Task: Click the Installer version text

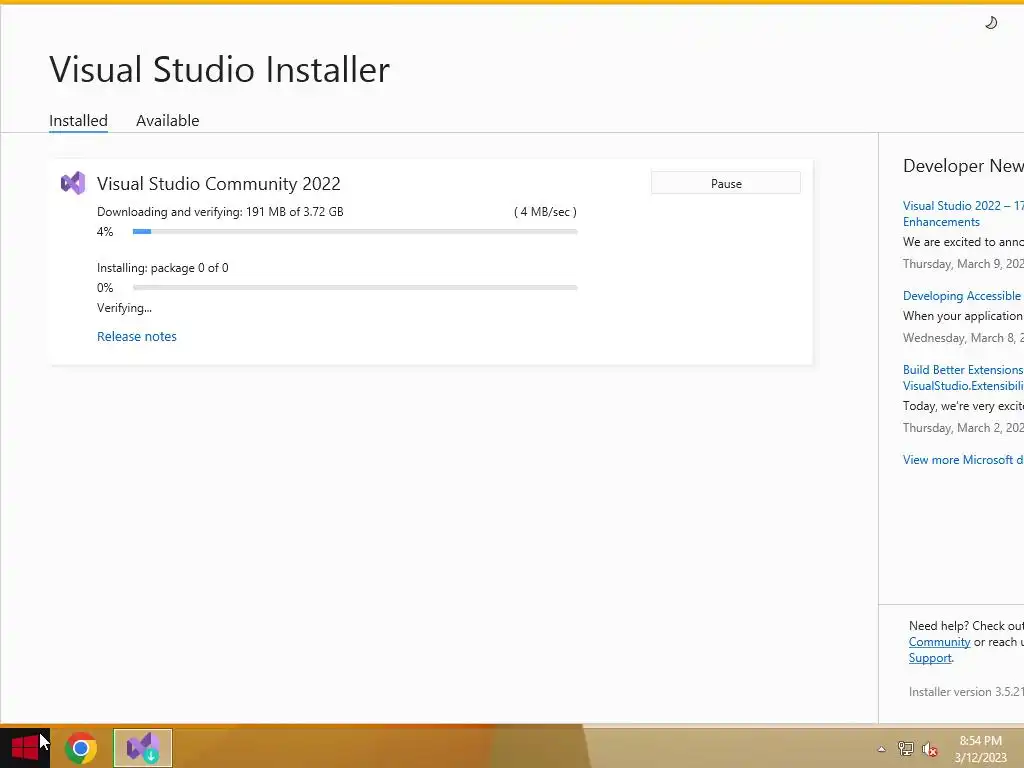Action: [x=966, y=692]
